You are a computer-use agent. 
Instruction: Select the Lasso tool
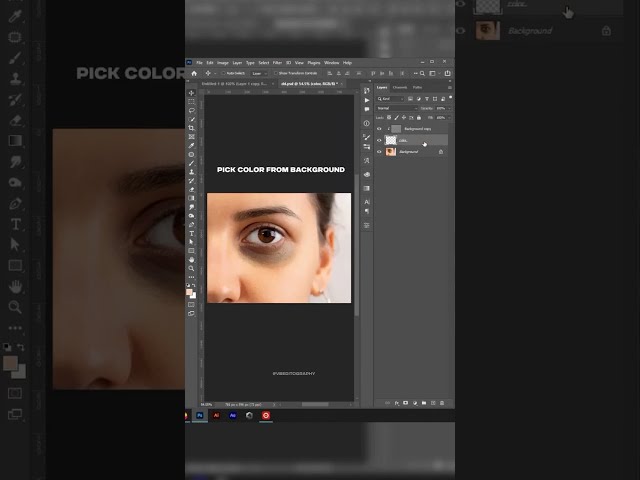191,110
